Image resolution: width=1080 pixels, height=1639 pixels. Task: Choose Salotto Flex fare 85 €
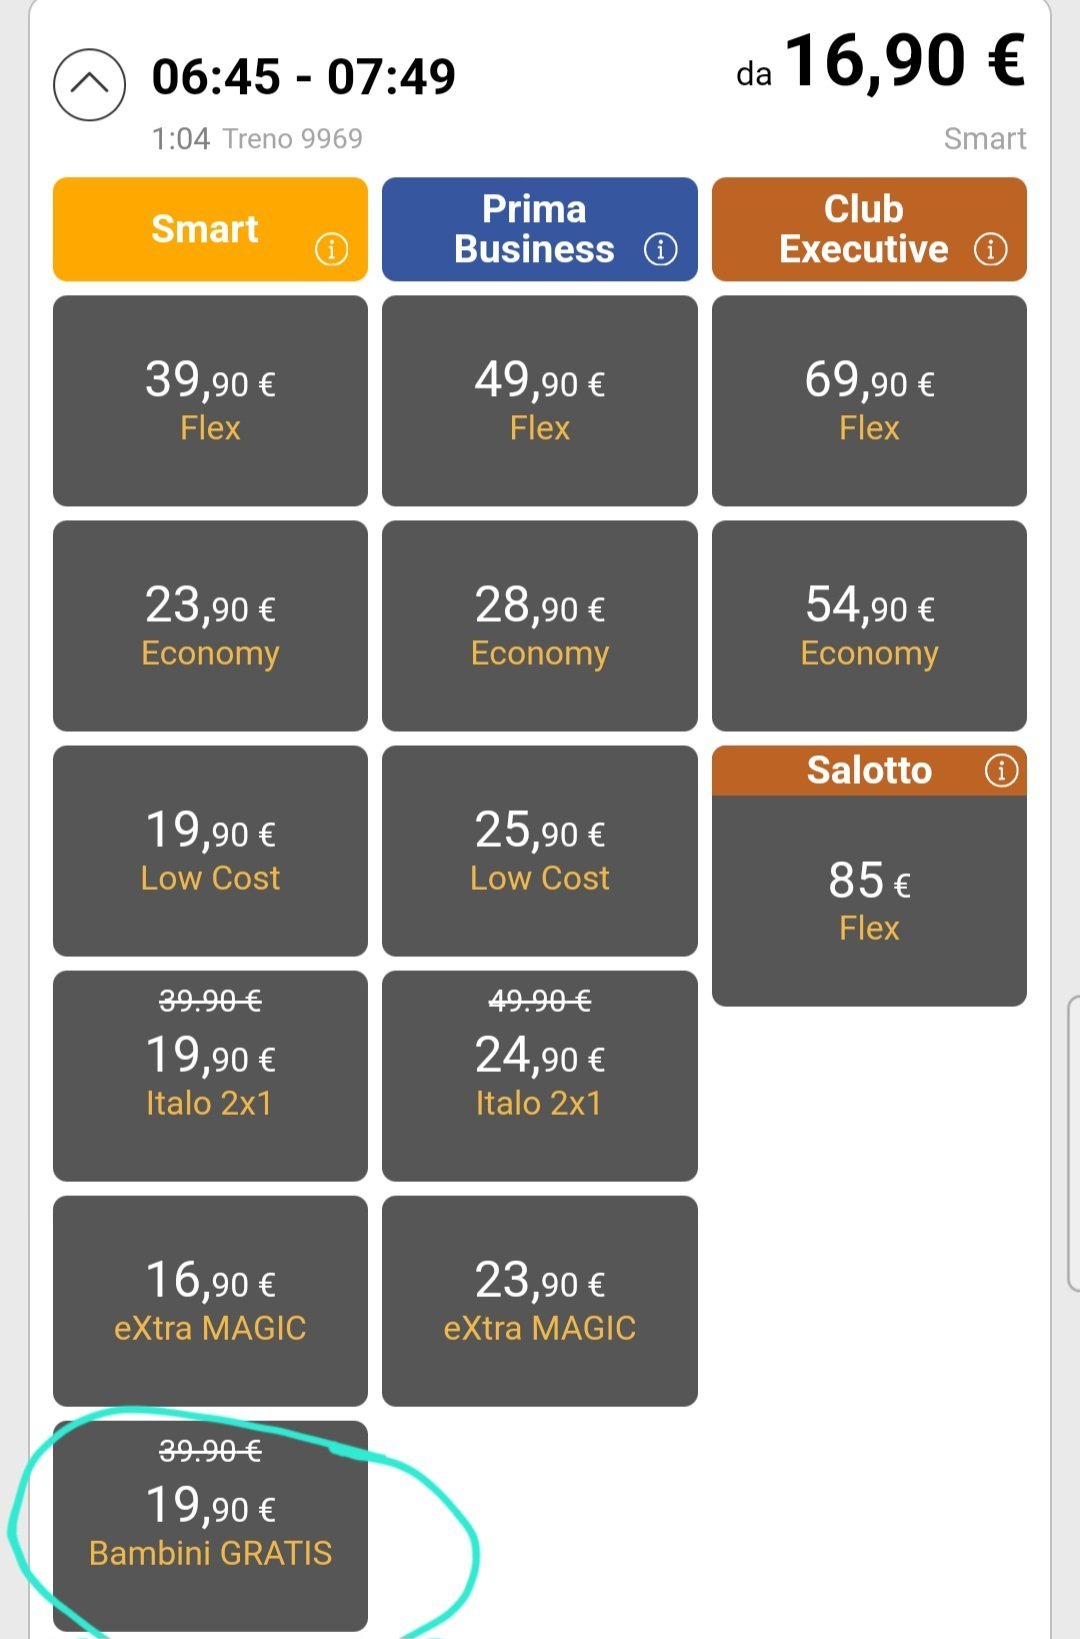point(869,900)
